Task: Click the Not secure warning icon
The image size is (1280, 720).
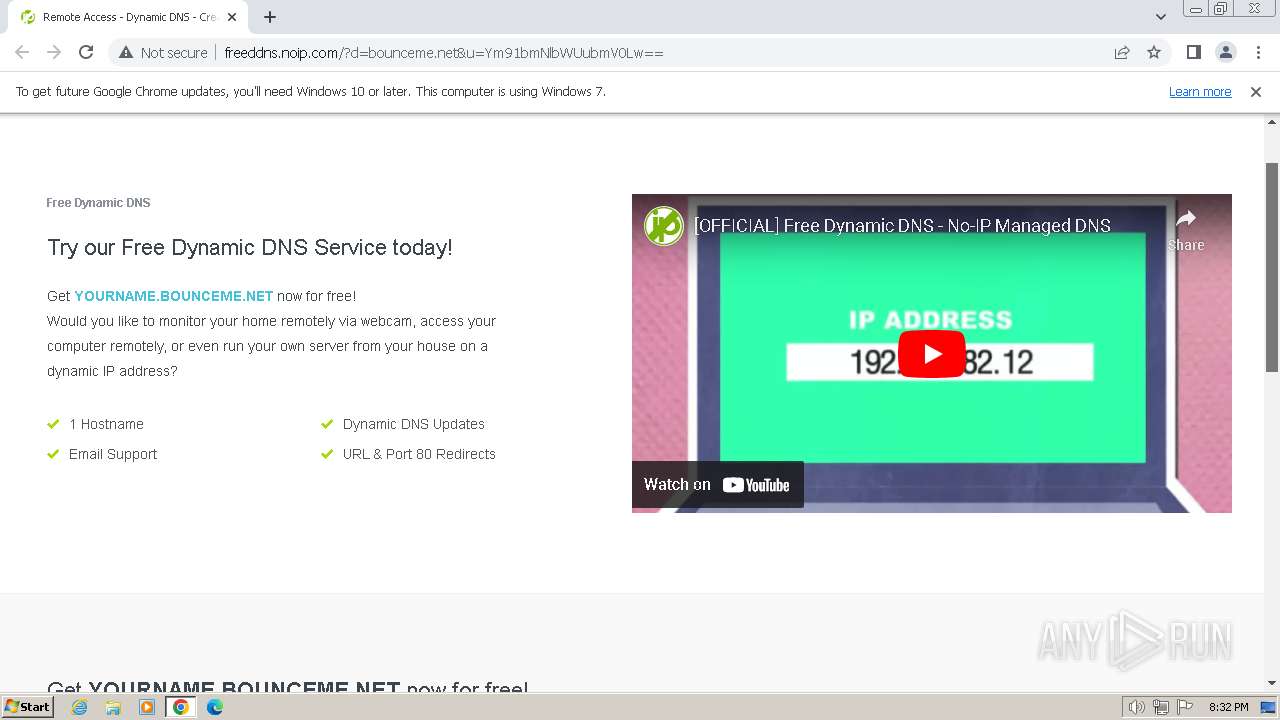Action: click(126, 52)
